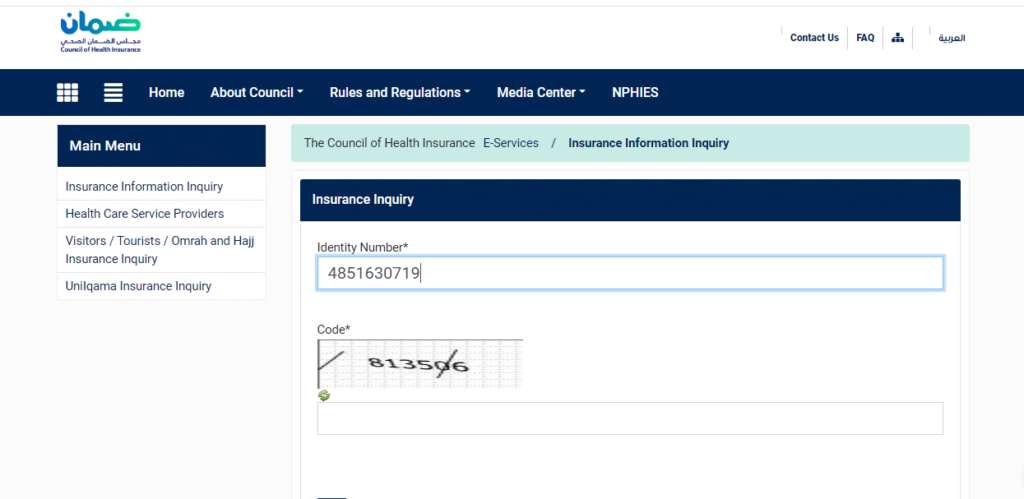Switch language to Arabic
Screen dimensions: 1024x499
click(951, 38)
